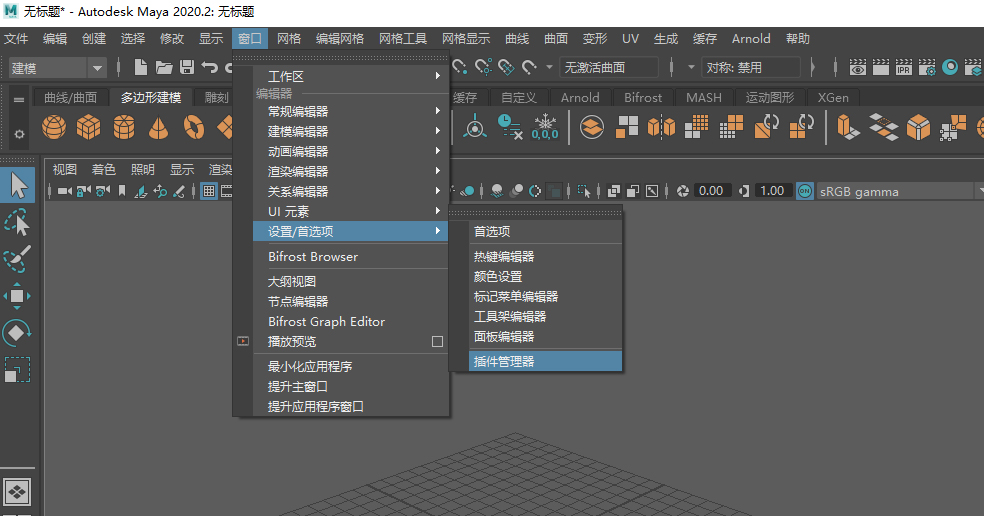Expand the 常规编辑器 submenu

pyautogui.click(x=351, y=111)
